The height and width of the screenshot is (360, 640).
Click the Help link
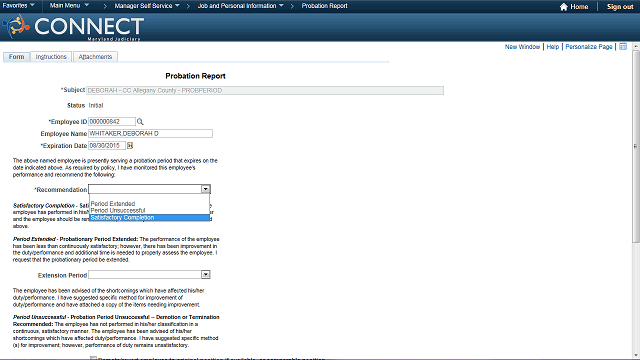(553, 47)
